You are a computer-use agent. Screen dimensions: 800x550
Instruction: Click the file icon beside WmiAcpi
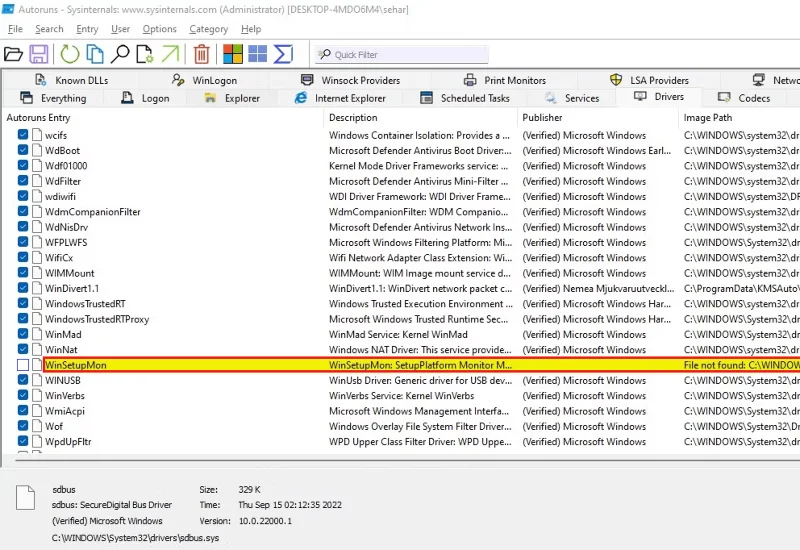(x=37, y=410)
